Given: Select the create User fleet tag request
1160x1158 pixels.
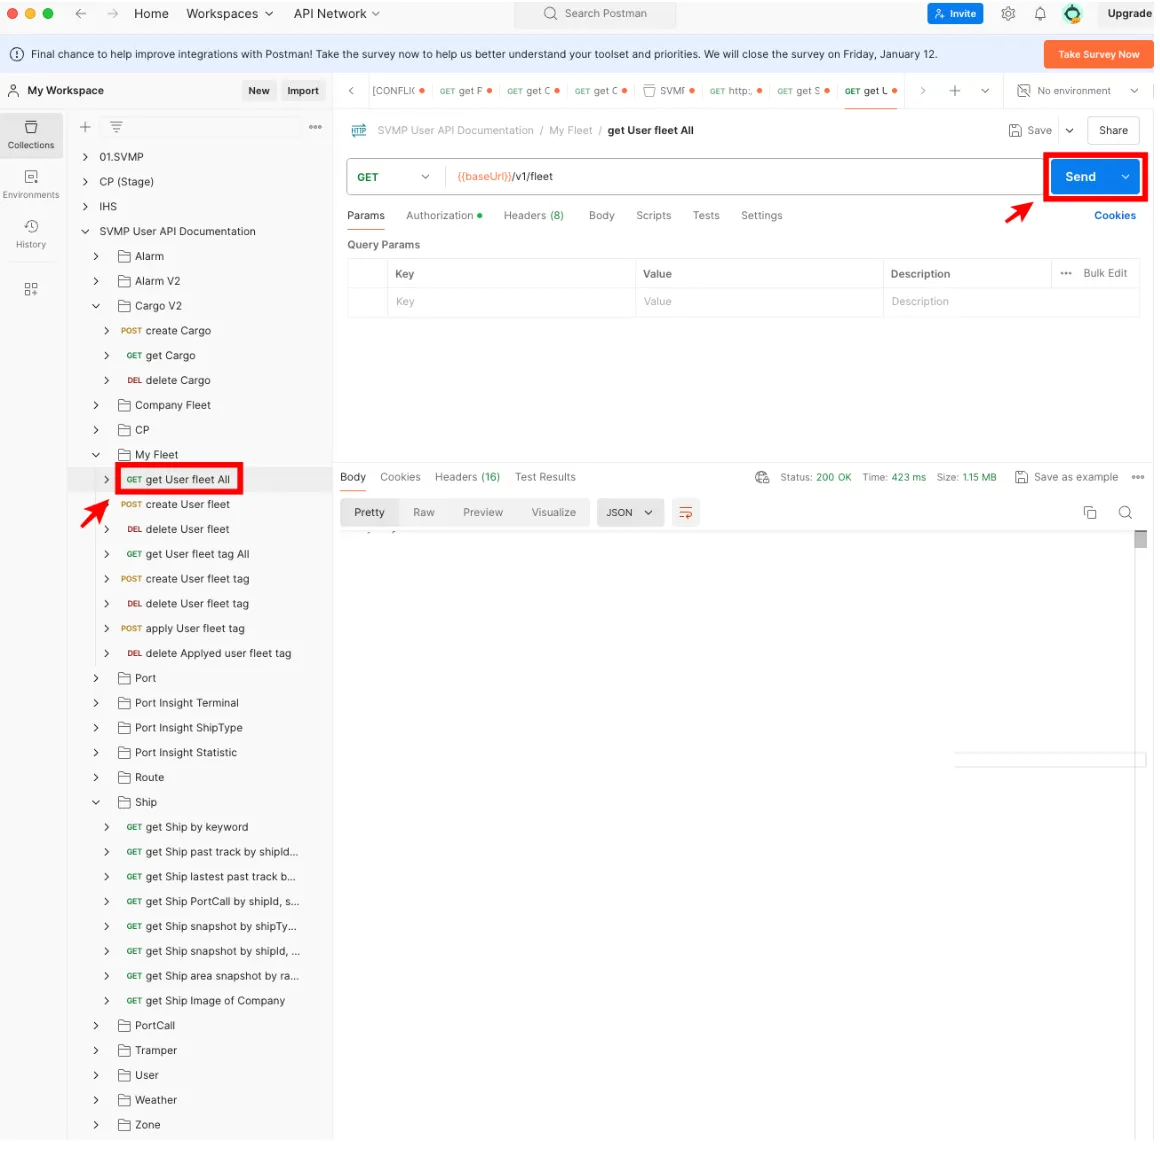Looking at the screenshot, I should 198,579.
